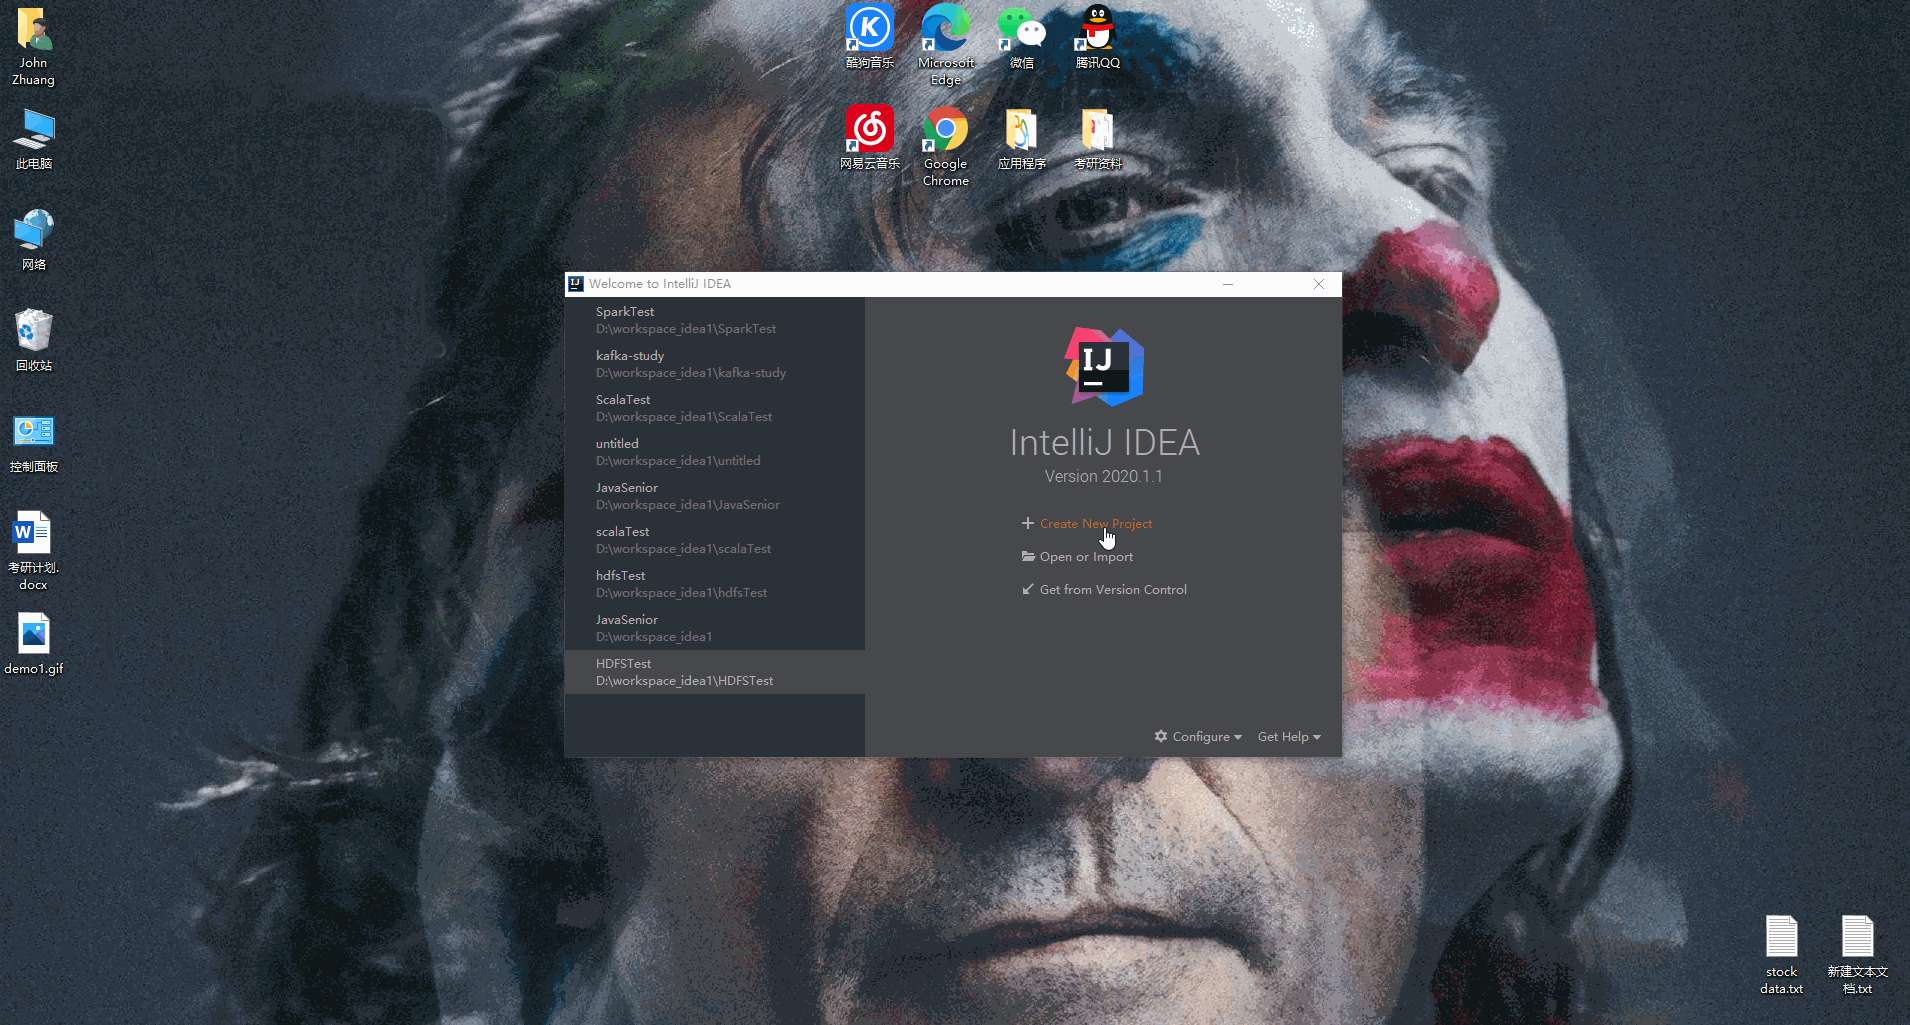Click the IntelliJ icon in the title bar
This screenshot has height=1025, width=1910.
pyautogui.click(x=576, y=284)
